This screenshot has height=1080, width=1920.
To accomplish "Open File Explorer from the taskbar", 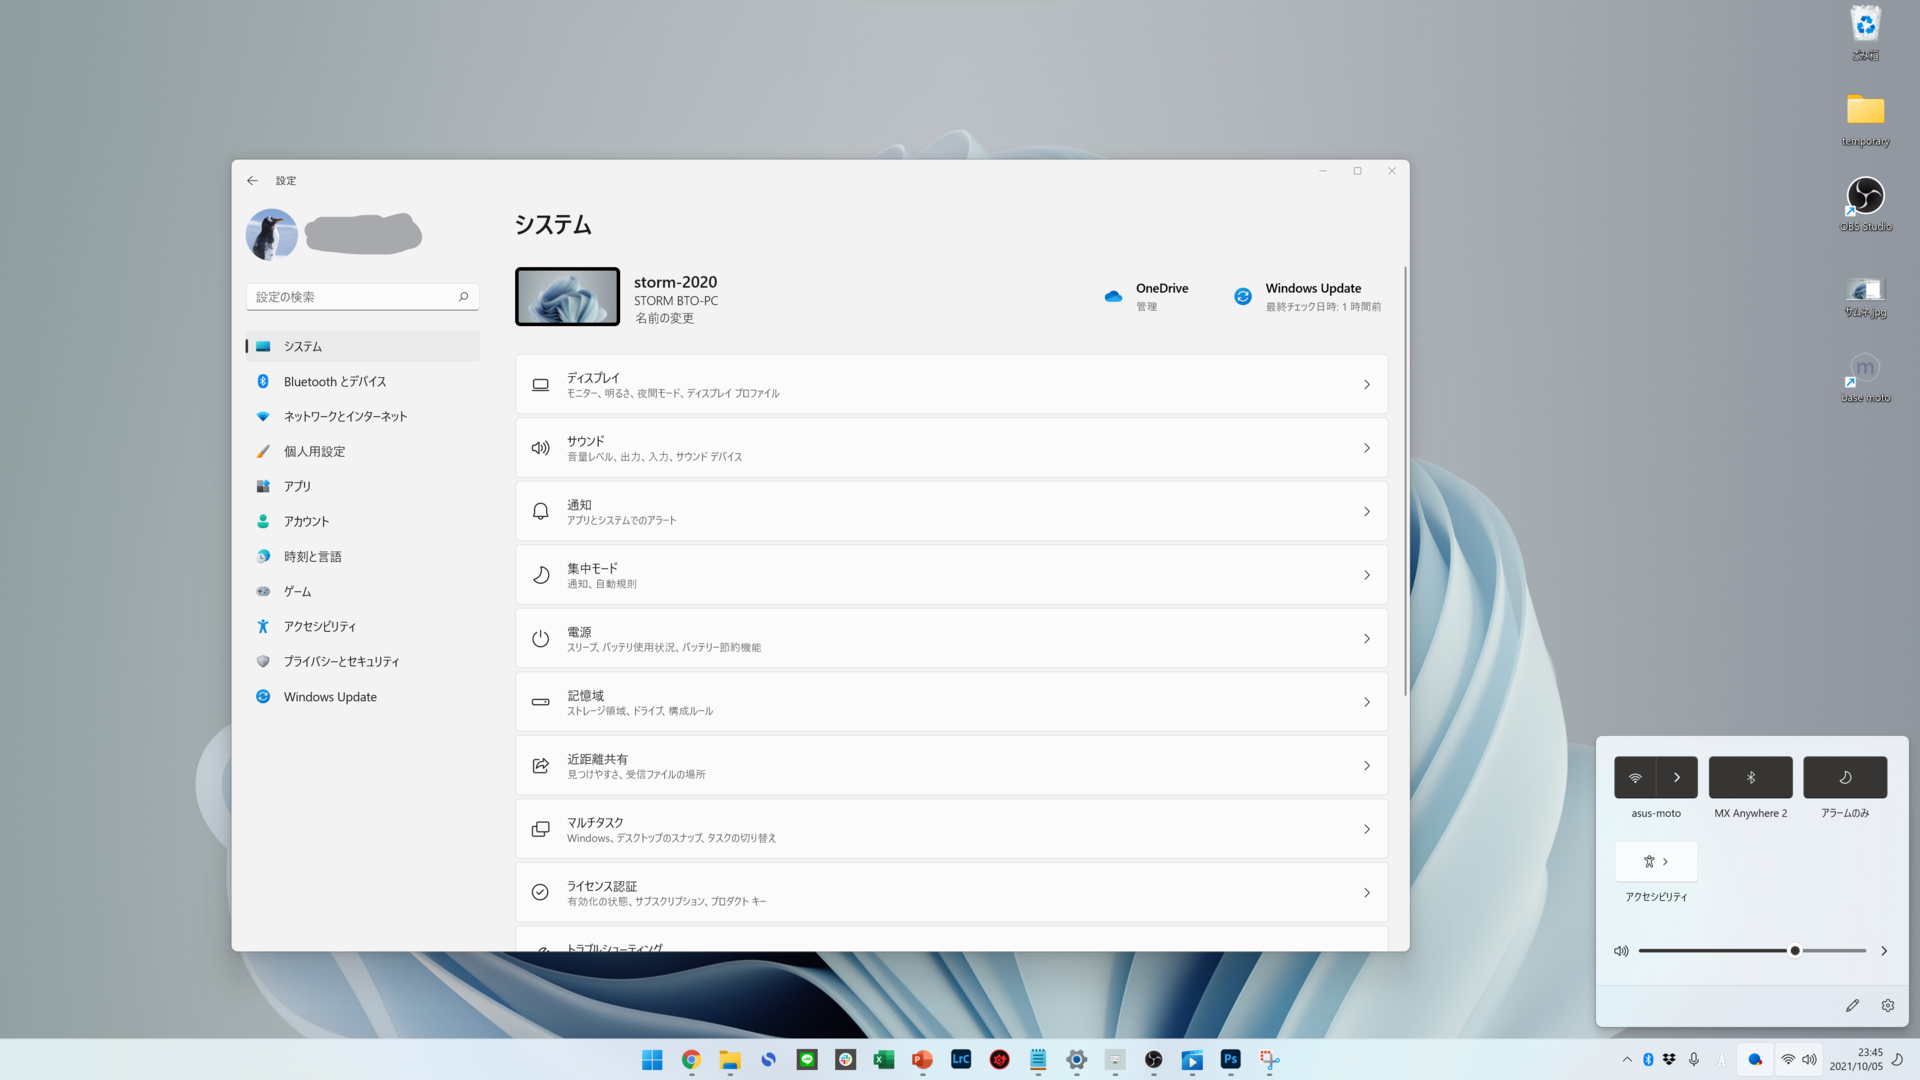I will pos(730,1060).
